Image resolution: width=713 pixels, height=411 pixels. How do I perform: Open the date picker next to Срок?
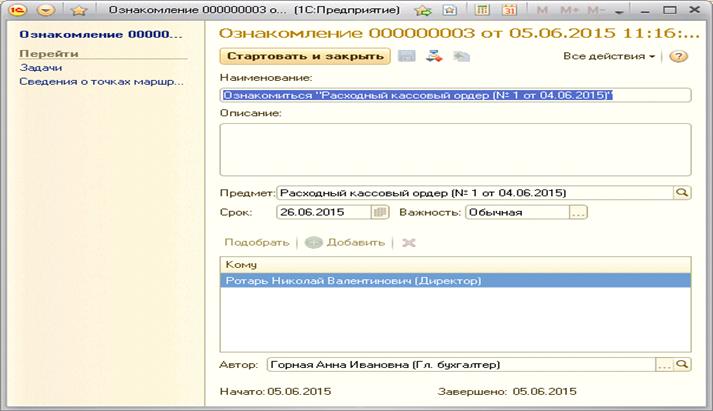click(379, 212)
